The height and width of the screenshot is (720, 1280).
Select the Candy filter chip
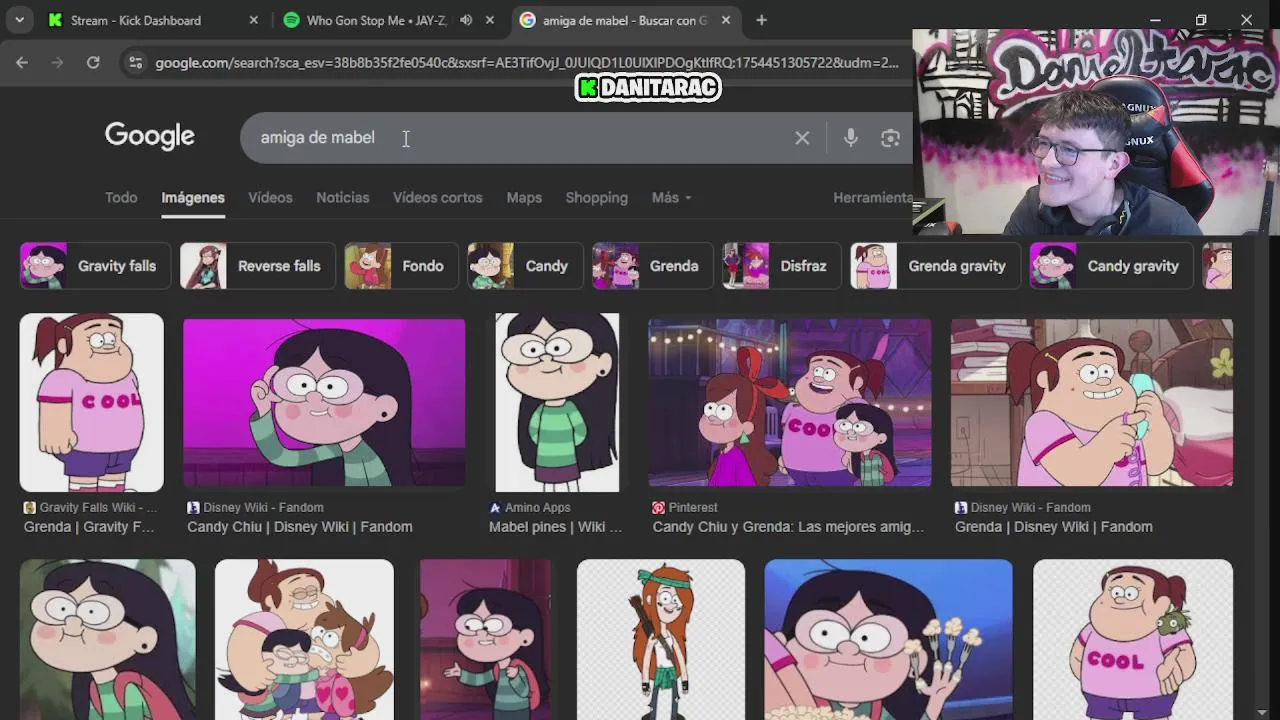525,266
